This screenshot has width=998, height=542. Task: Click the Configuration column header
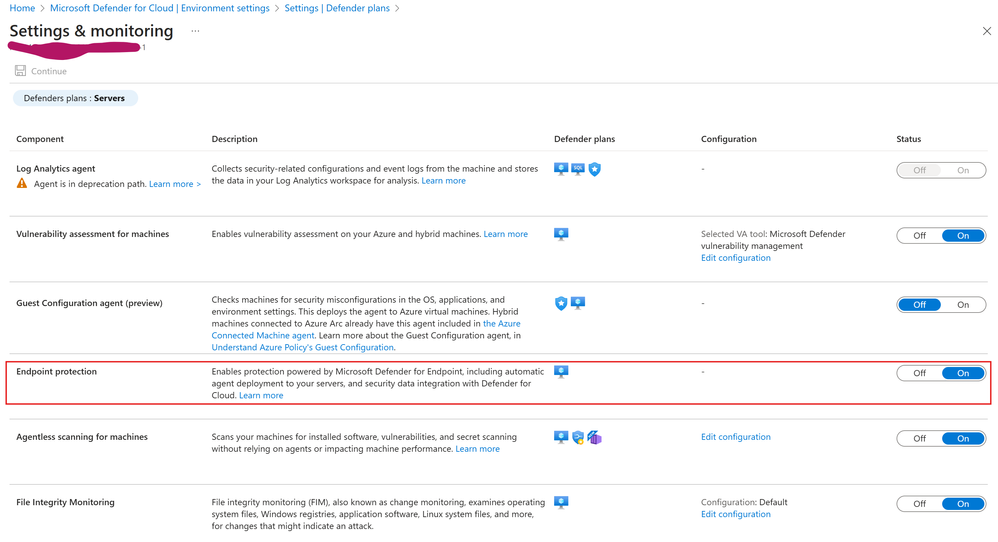729,139
